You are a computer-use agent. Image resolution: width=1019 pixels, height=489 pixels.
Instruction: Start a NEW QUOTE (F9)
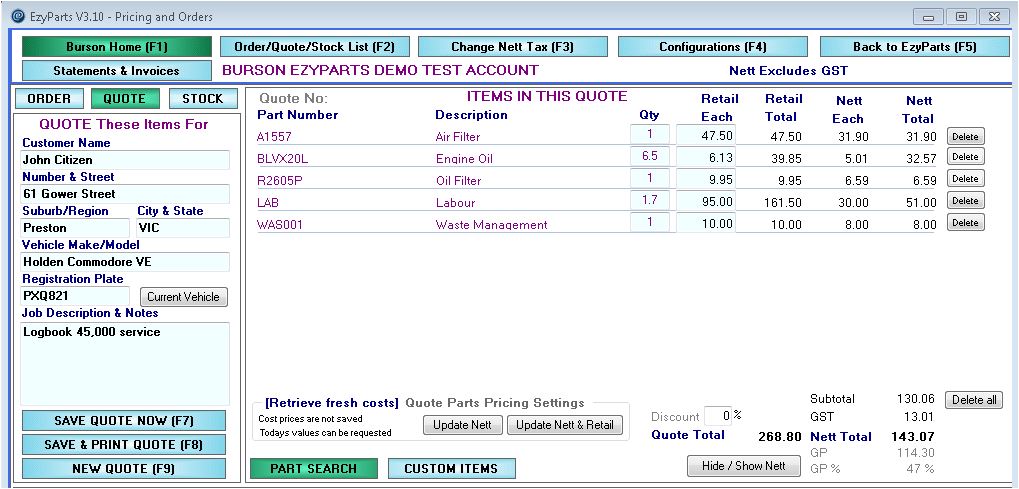pyautogui.click(x=123, y=469)
